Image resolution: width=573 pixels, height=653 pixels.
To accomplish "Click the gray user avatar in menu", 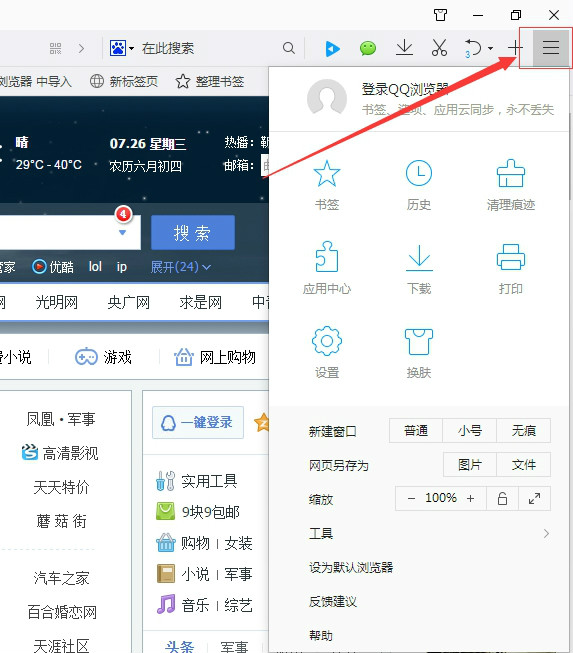I will [327, 99].
